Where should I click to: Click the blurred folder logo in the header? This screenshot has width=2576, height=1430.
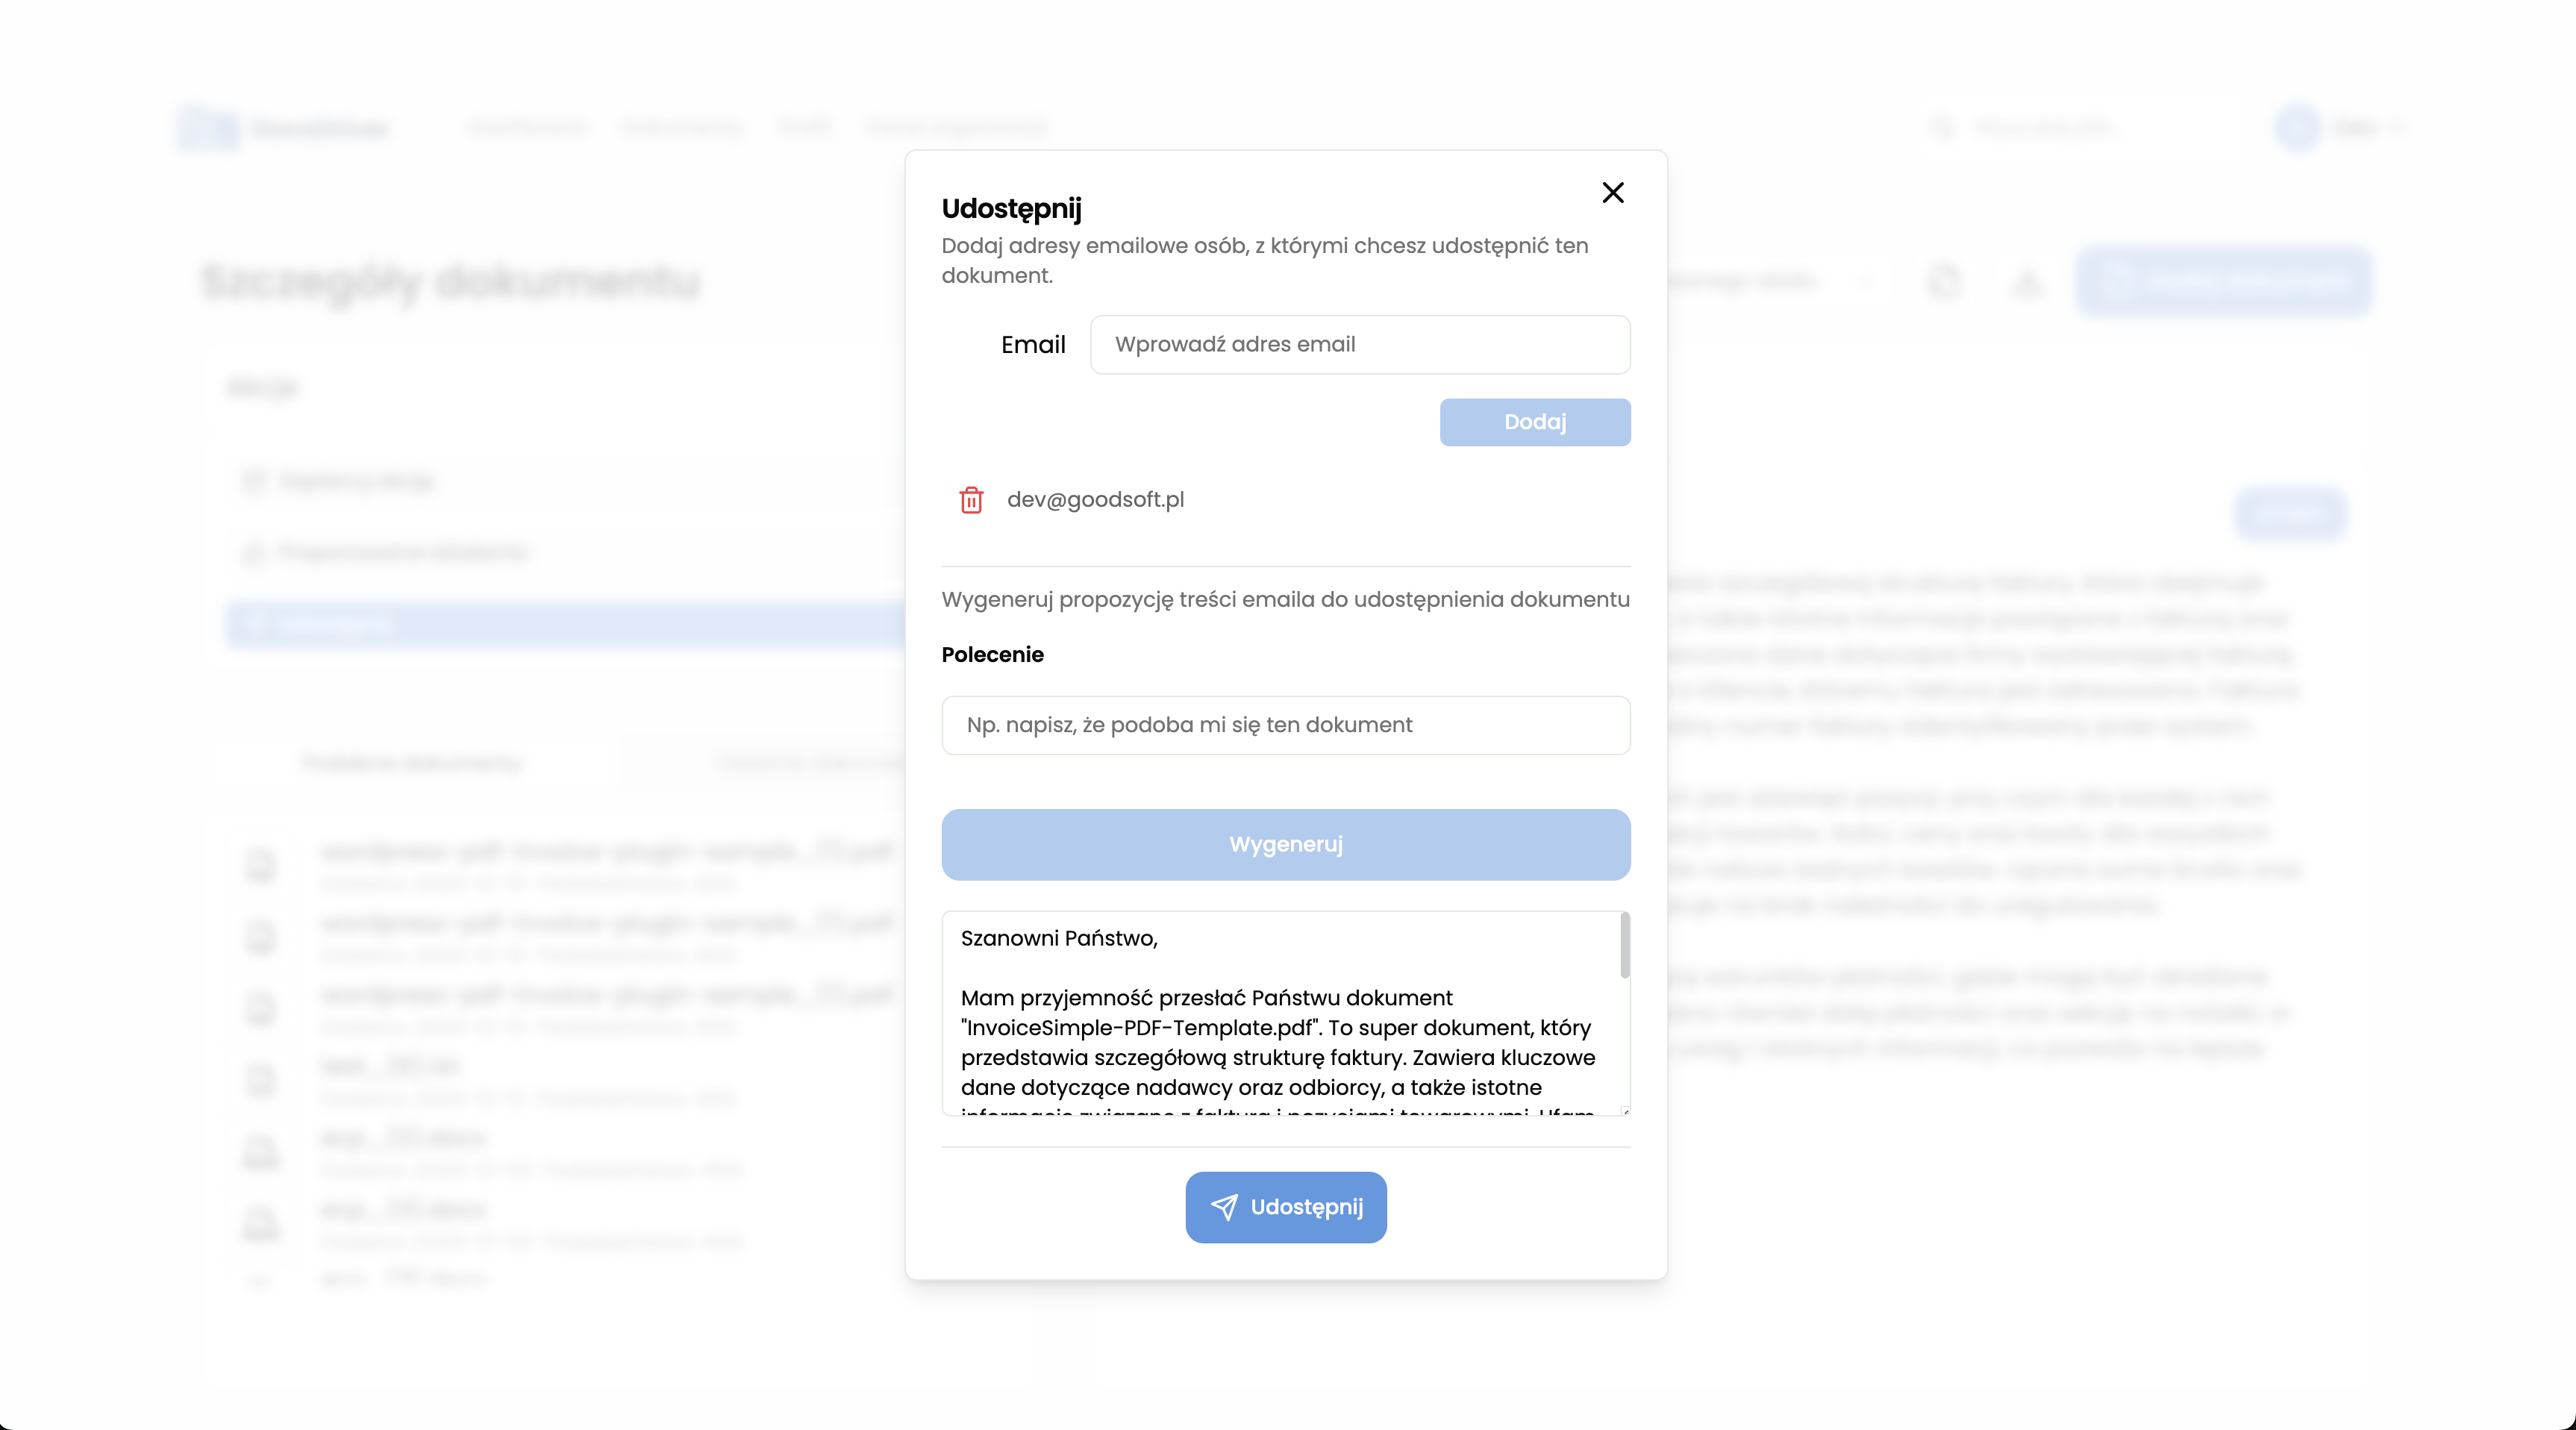pyautogui.click(x=208, y=128)
